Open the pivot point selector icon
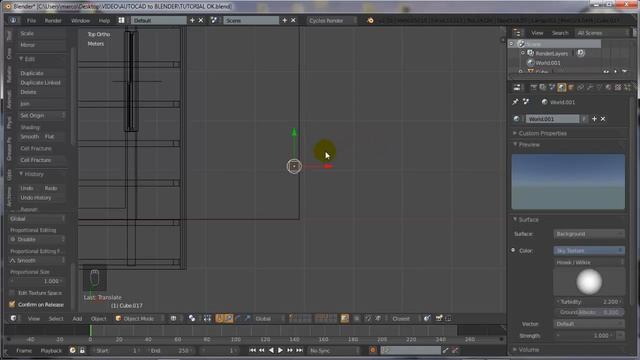Viewport: 640px width, 360px height. click(x=191, y=318)
